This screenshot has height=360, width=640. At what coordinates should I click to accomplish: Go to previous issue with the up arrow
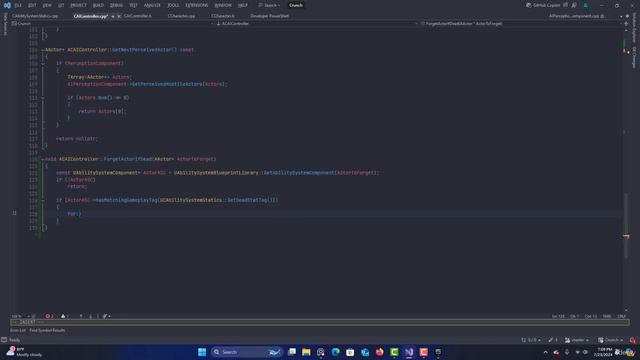pos(81,316)
